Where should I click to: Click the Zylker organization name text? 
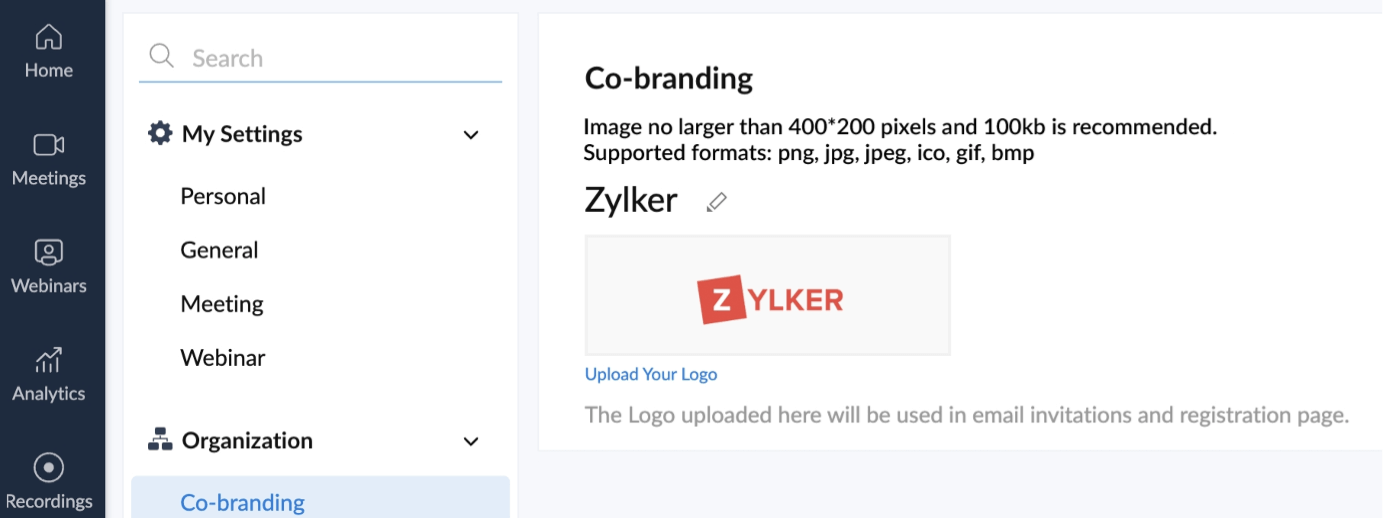pyautogui.click(x=631, y=201)
